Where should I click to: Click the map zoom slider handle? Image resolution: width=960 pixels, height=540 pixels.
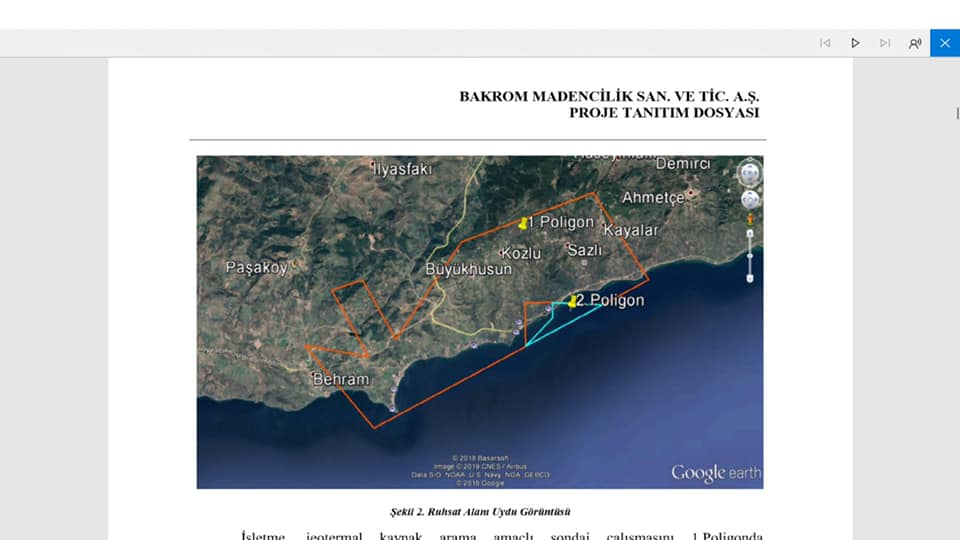pyautogui.click(x=749, y=256)
